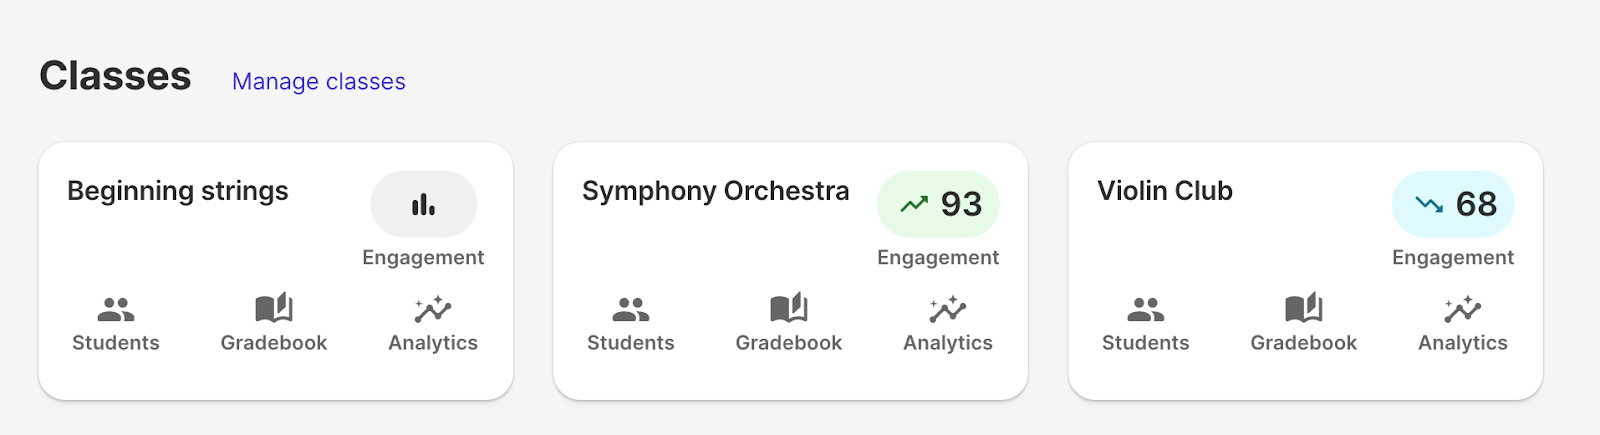
Task: View Students icon in Violin Club card
Action: (1146, 309)
